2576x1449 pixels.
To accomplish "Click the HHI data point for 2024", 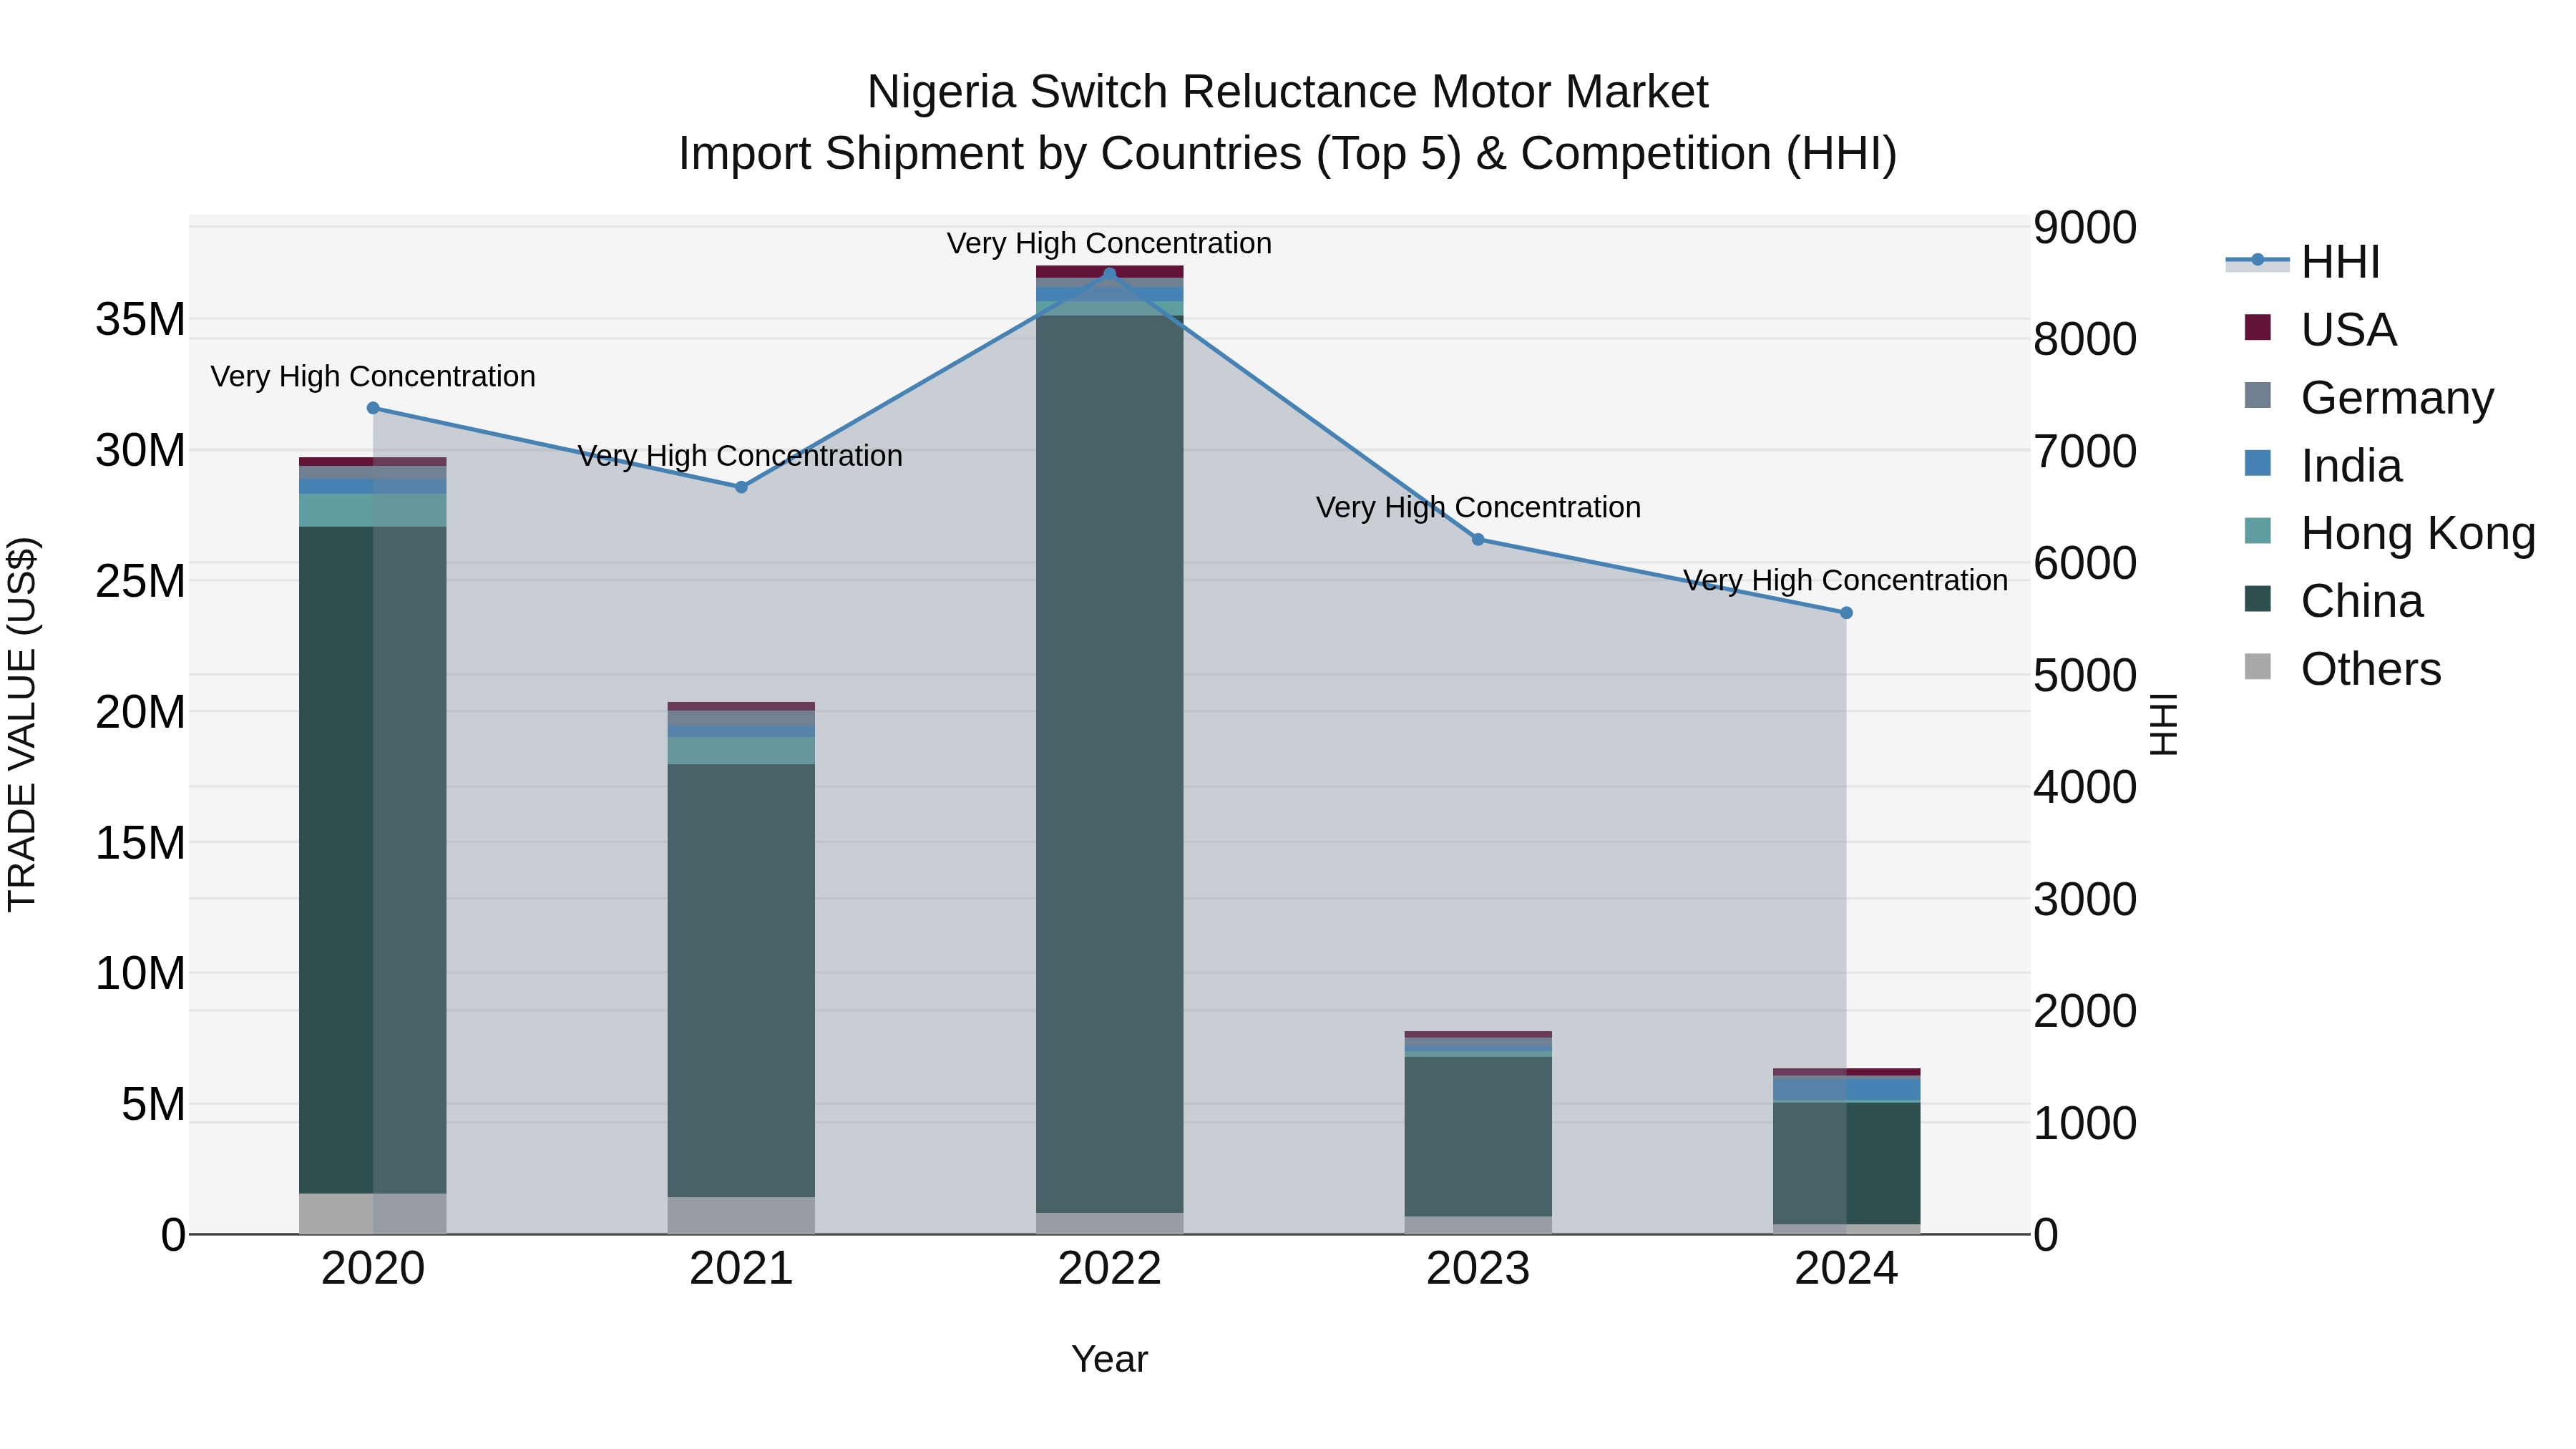I will [x=1846, y=613].
